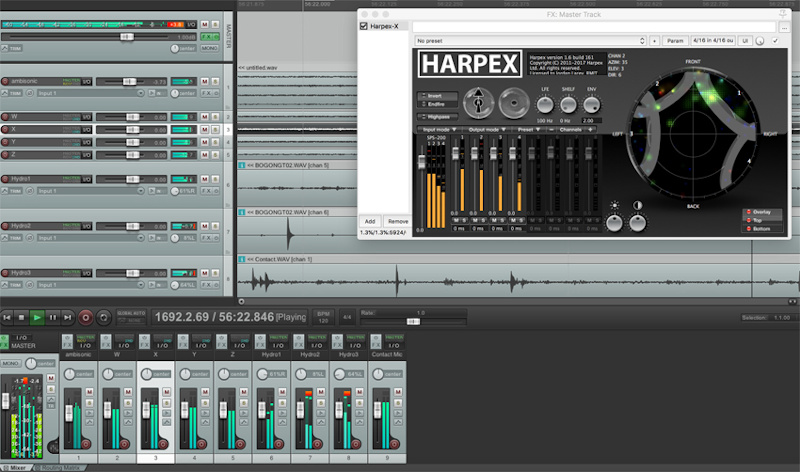Click the contrast knob in Harpex

tap(637, 222)
